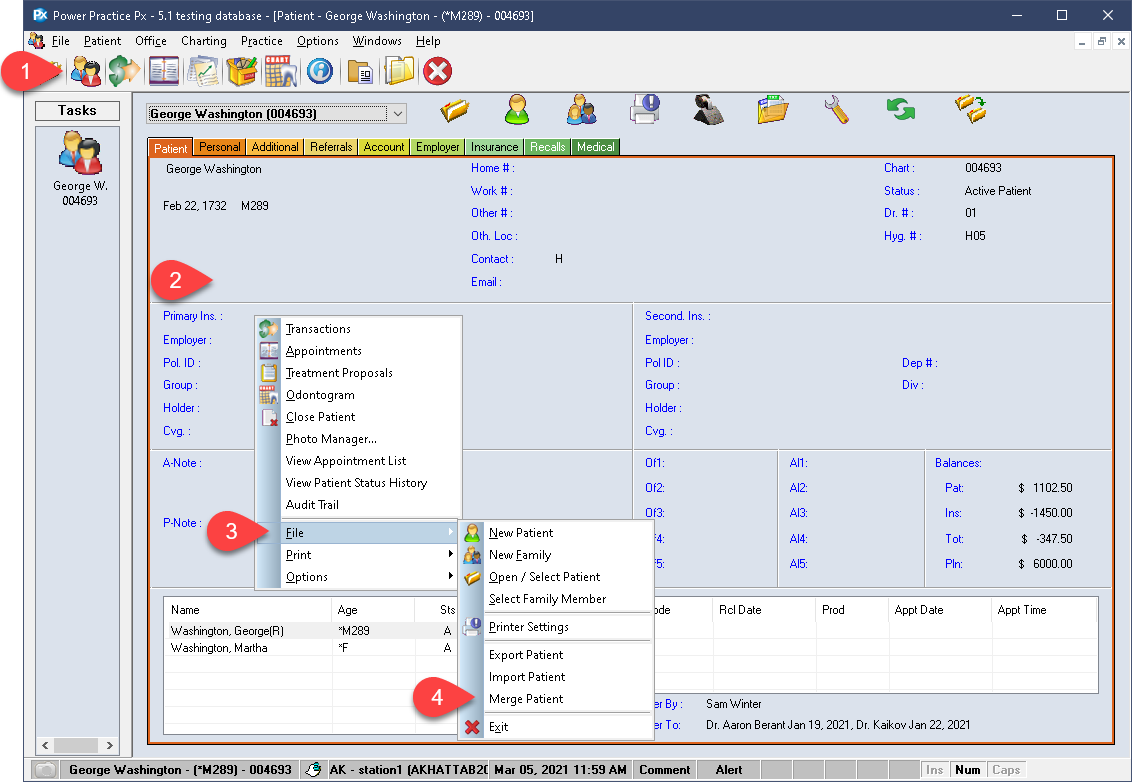Choose Exit in the File submenu
The height and width of the screenshot is (782, 1132).
click(x=556, y=727)
